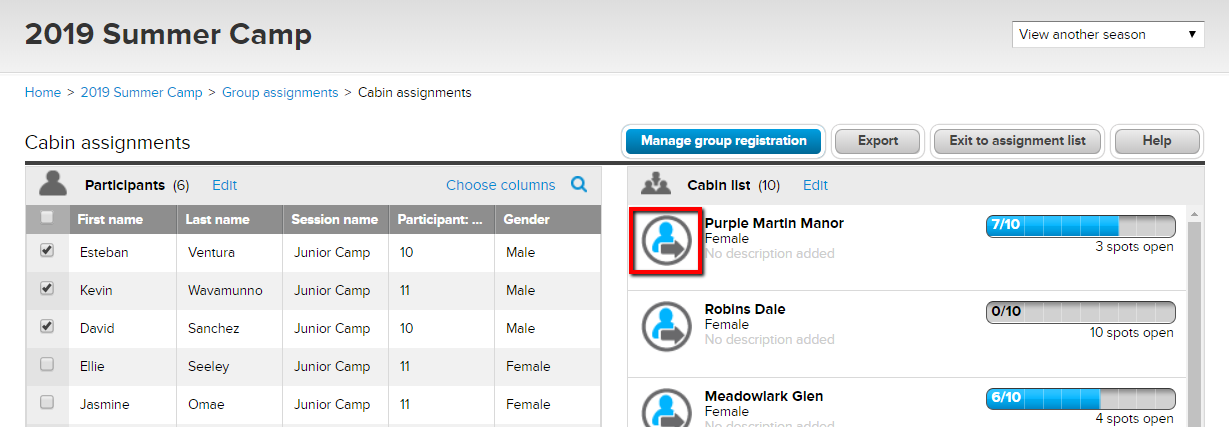Image resolution: width=1229 pixels, height=427 pixels.
Task: Open the View another season dropdown
Action: [1108, 35]
